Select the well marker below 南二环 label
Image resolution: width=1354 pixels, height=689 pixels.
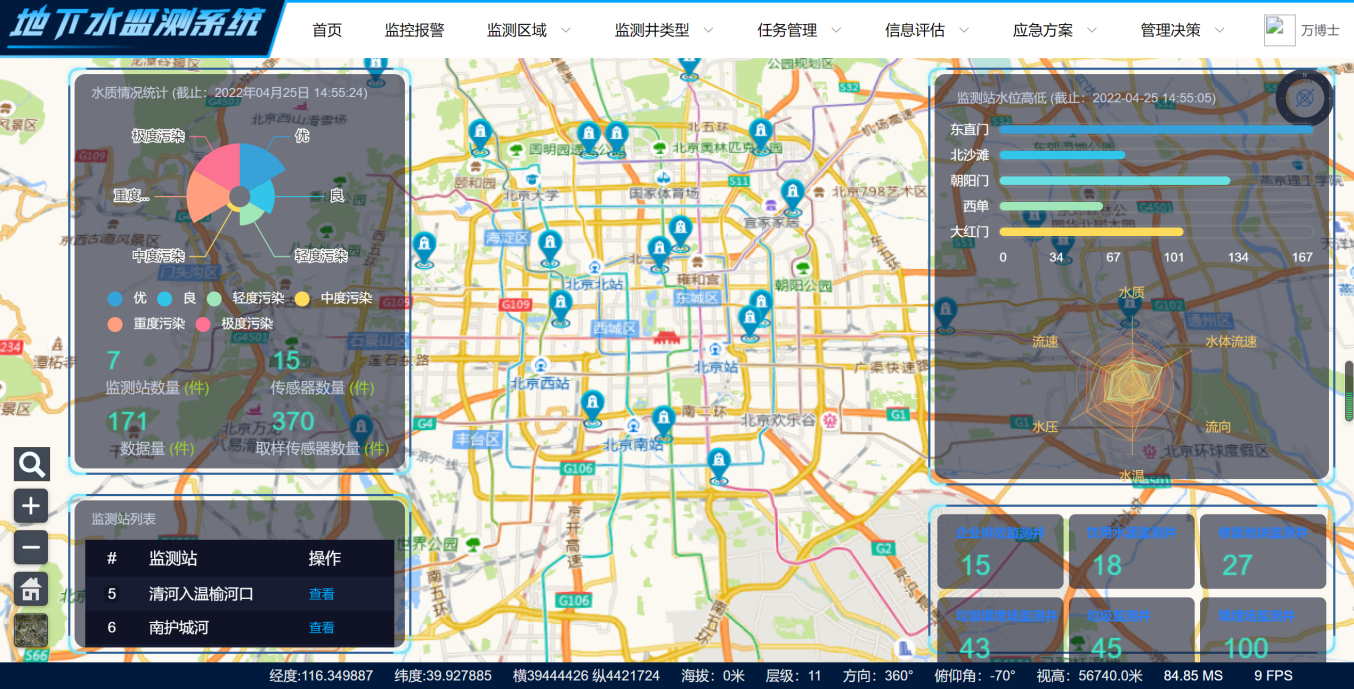point(718,466)
